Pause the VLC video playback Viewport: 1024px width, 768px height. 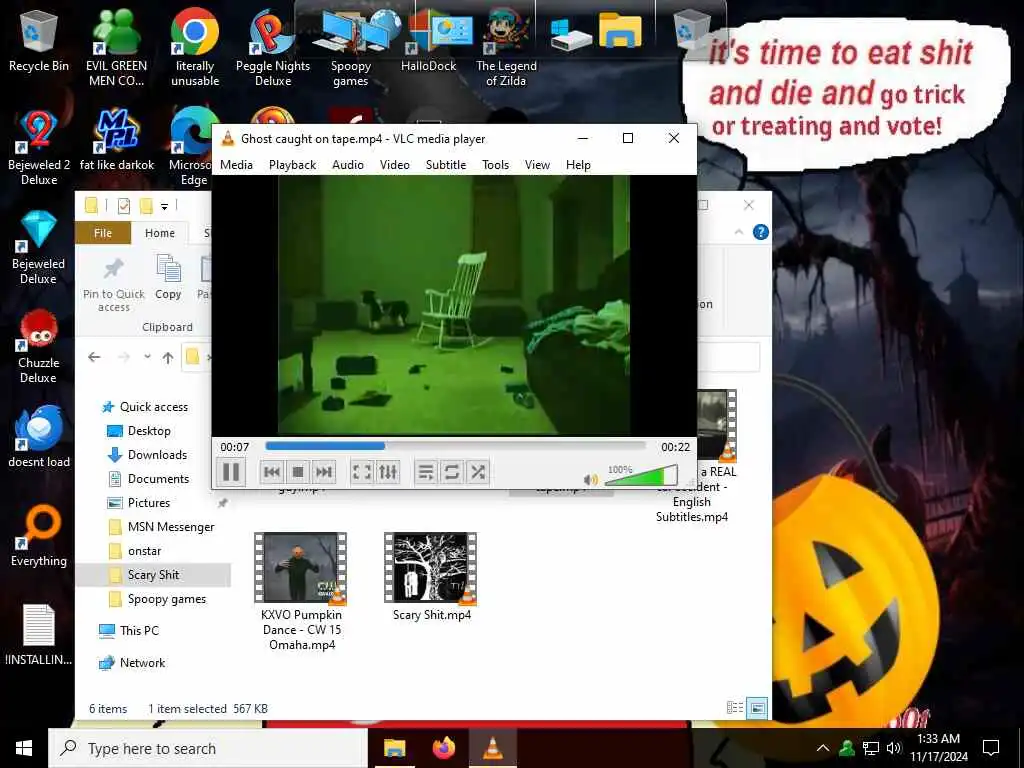[x=231, y=472]
